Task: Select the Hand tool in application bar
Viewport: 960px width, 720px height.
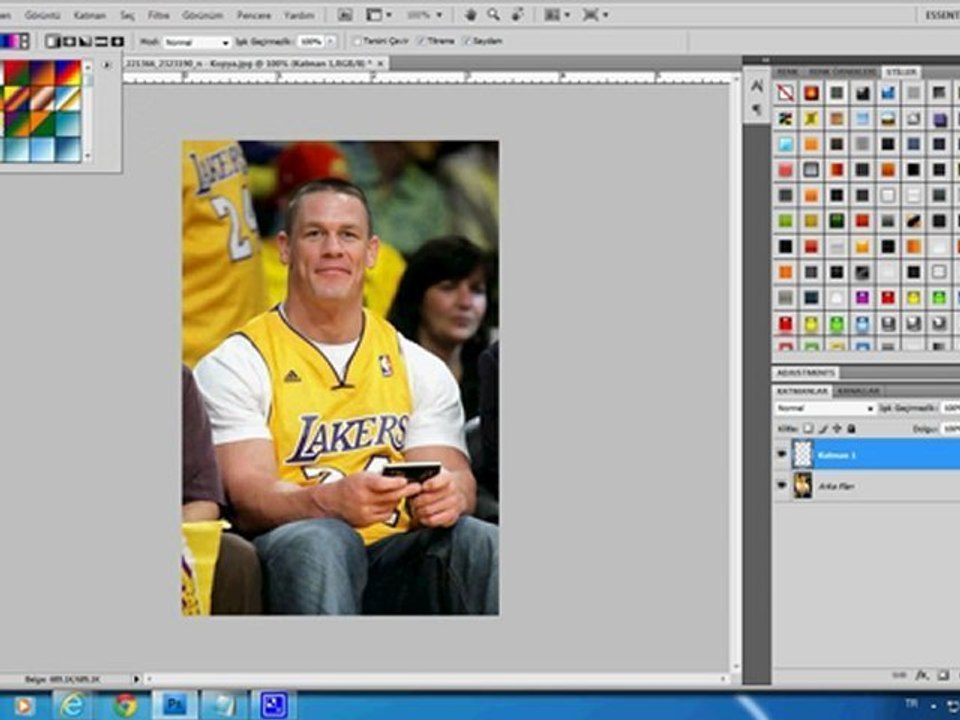Action: click(470, 15)
